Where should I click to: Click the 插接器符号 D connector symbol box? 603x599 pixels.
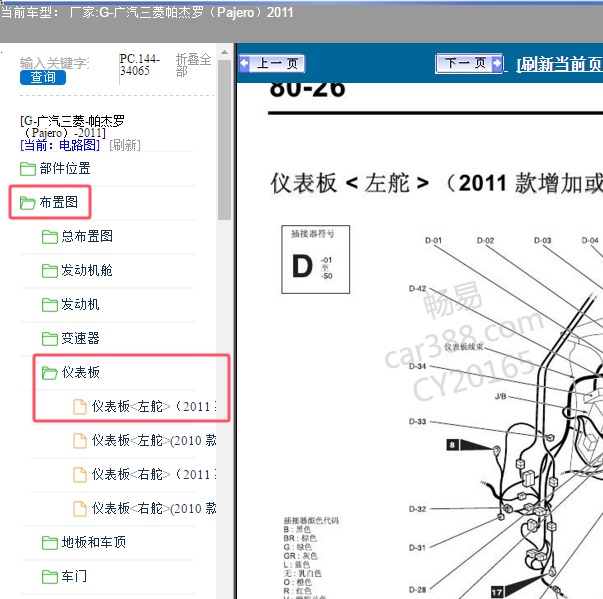[x=315, y=260]
